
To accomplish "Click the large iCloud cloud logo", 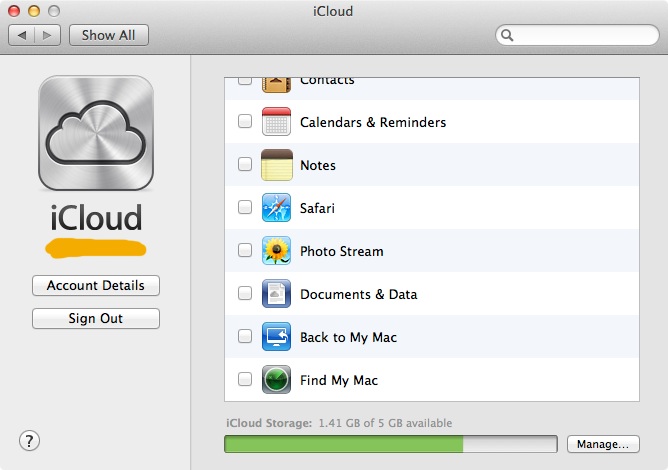I will coord(96,133).
